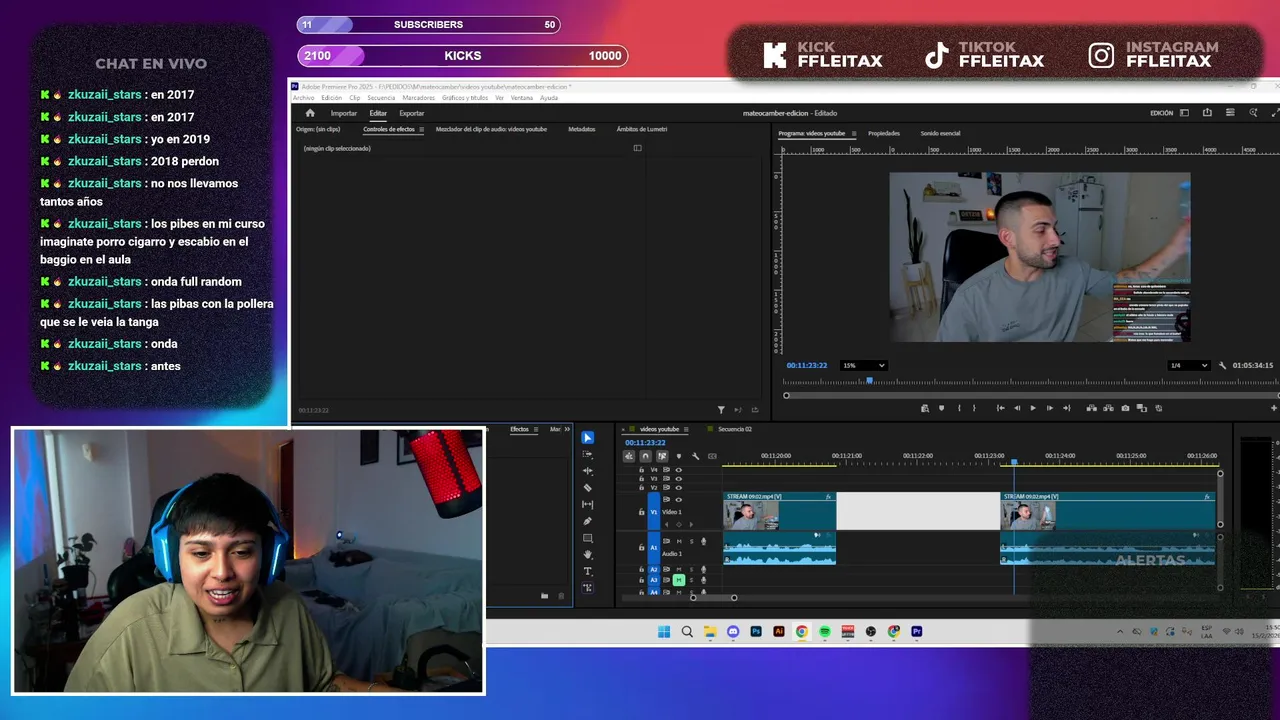Open the Marcadores menu
The image size is (1280, 720).
point(419,98)
